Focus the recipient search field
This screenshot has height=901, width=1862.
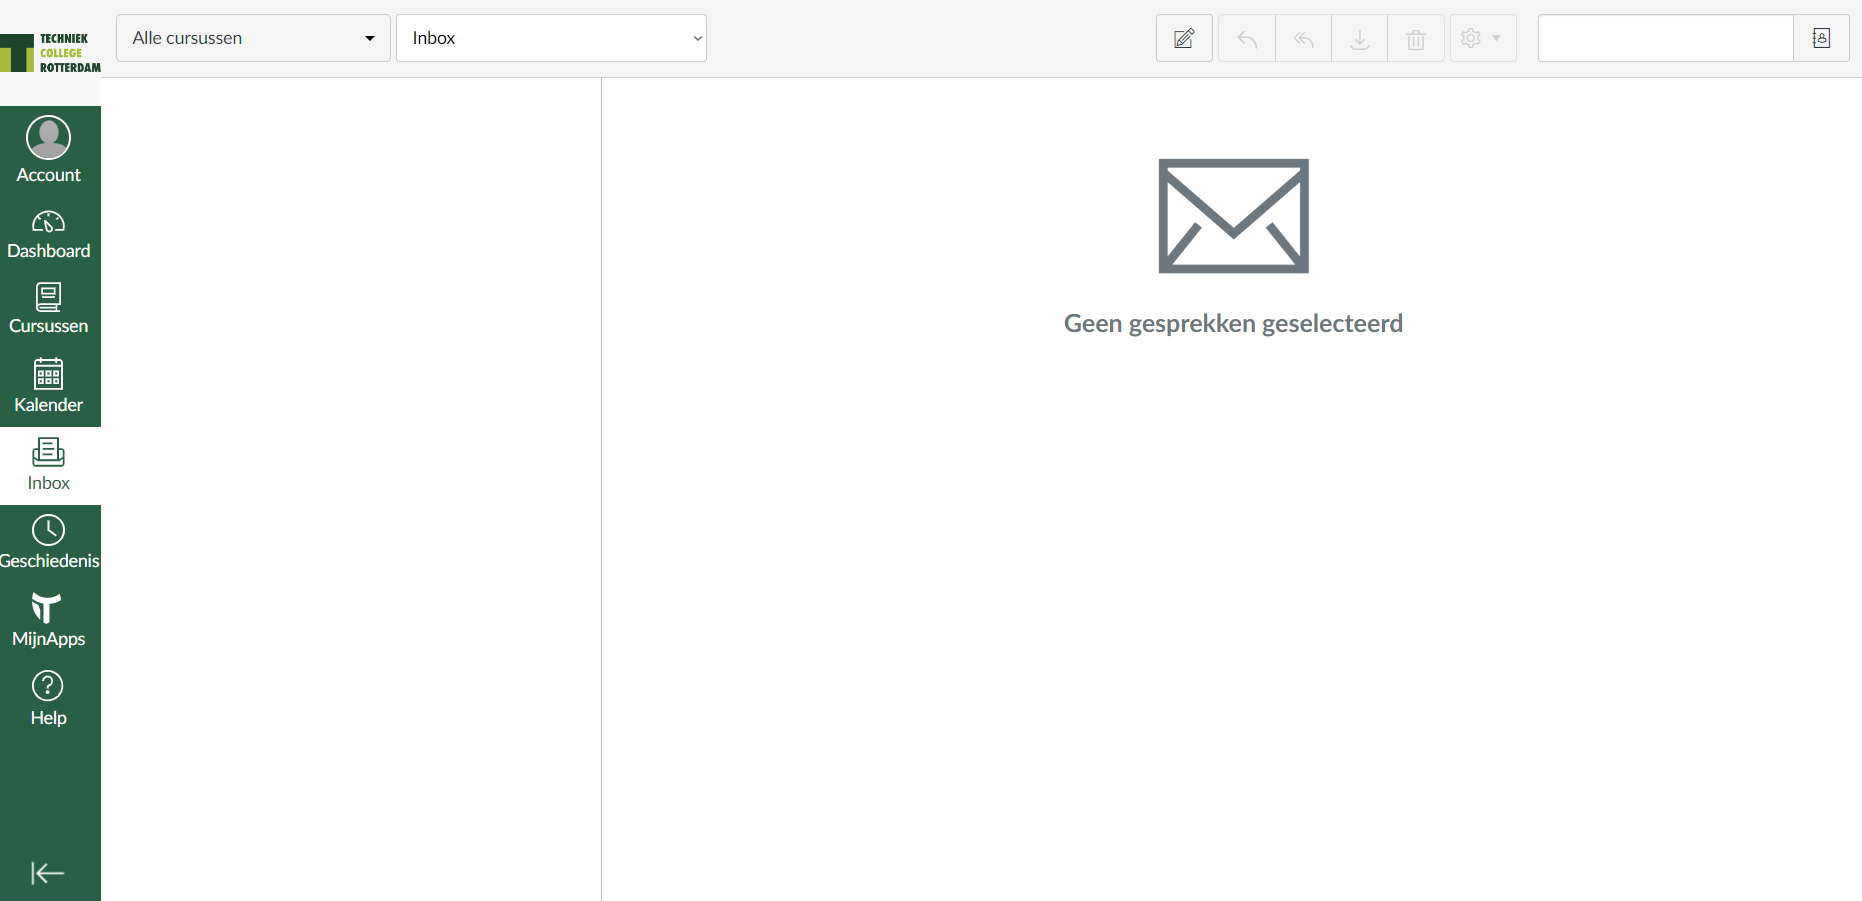click(x=1665, y=39)
